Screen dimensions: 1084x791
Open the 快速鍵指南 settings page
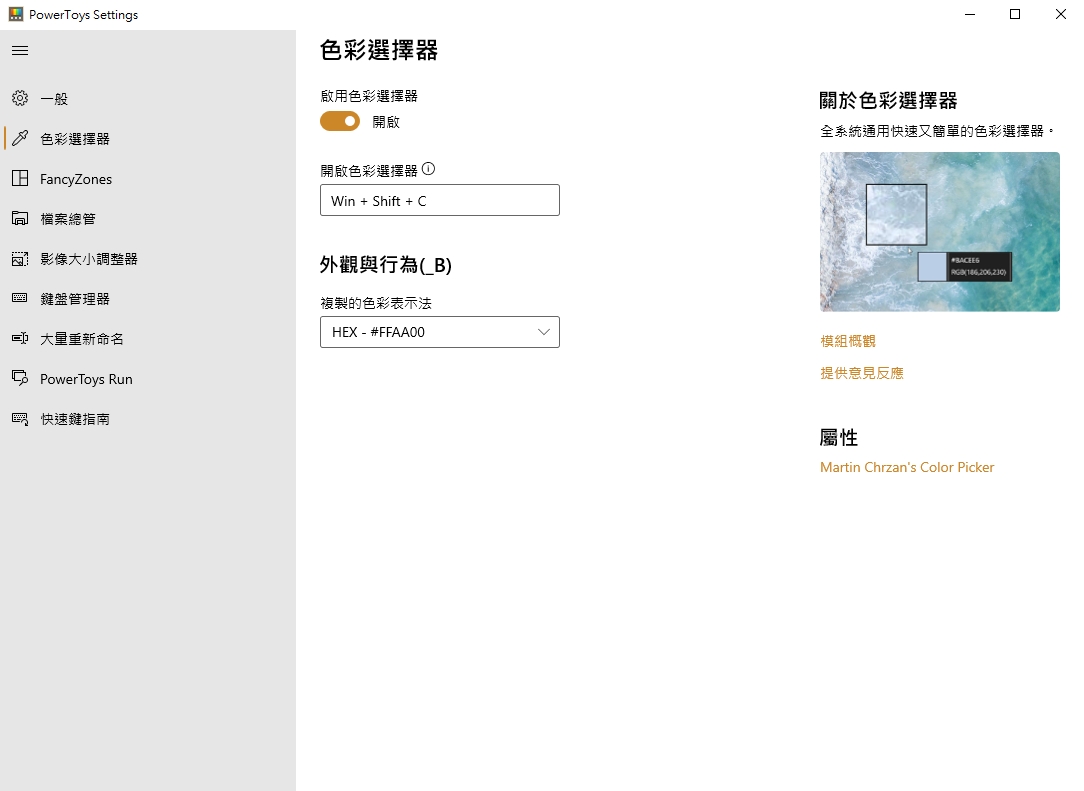click(148, 419)
